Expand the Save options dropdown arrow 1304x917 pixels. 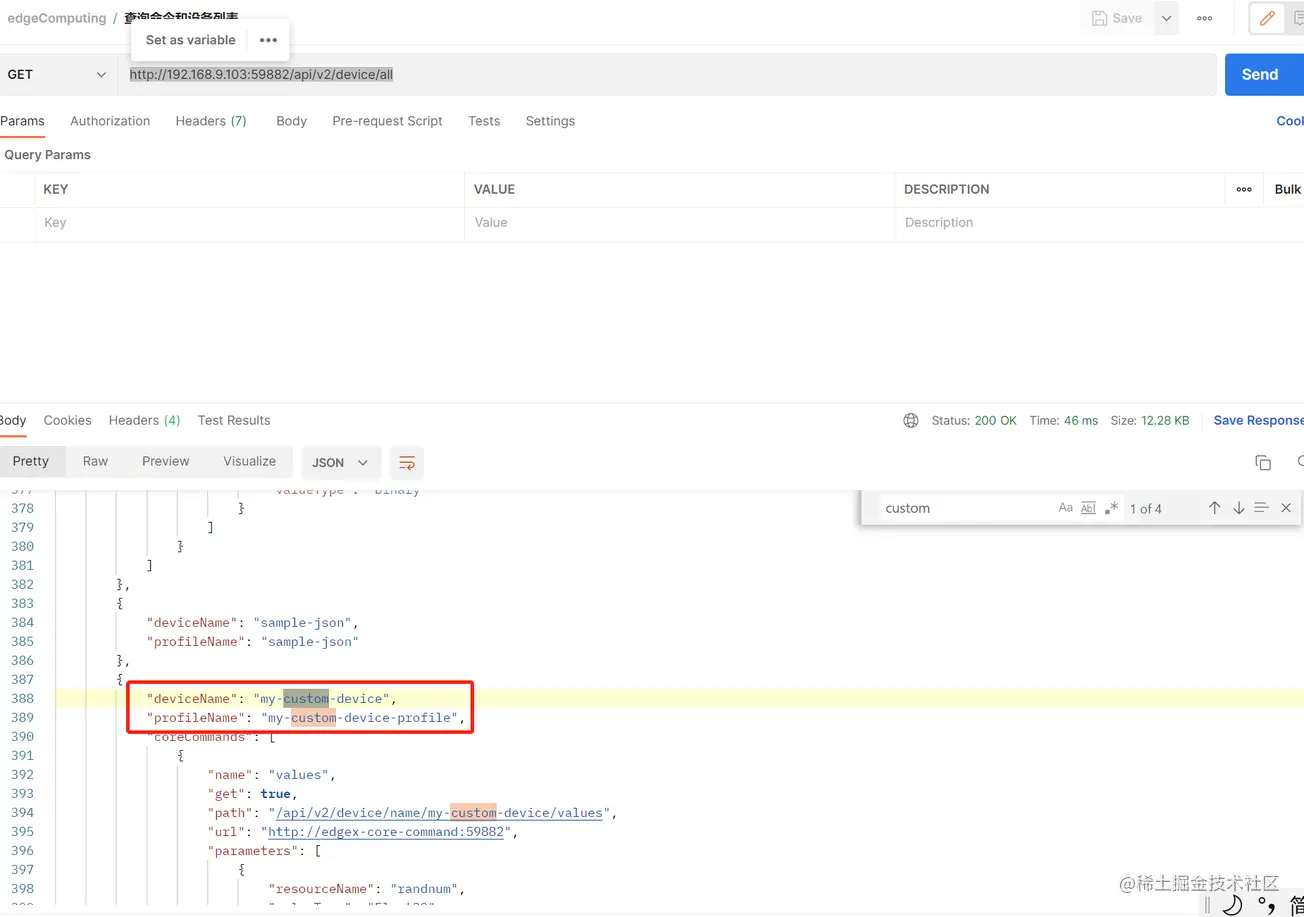pyautogui.click(x=1166, y=18)
